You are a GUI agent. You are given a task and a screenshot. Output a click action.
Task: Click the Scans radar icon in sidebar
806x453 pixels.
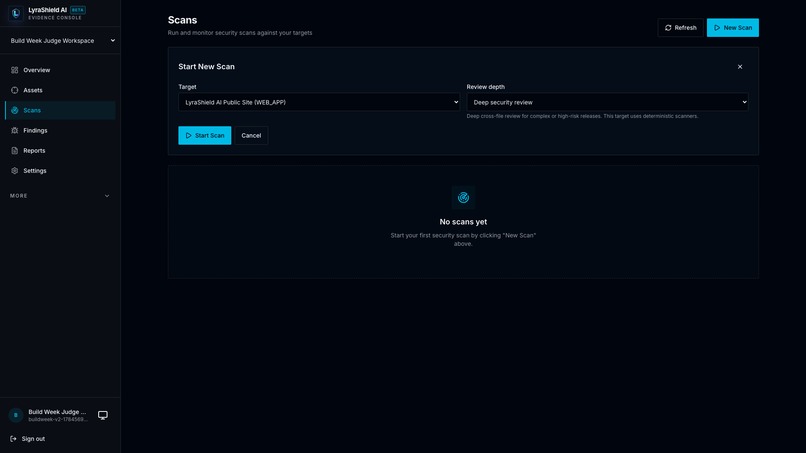pyautogui.click(x=14, y=110)
